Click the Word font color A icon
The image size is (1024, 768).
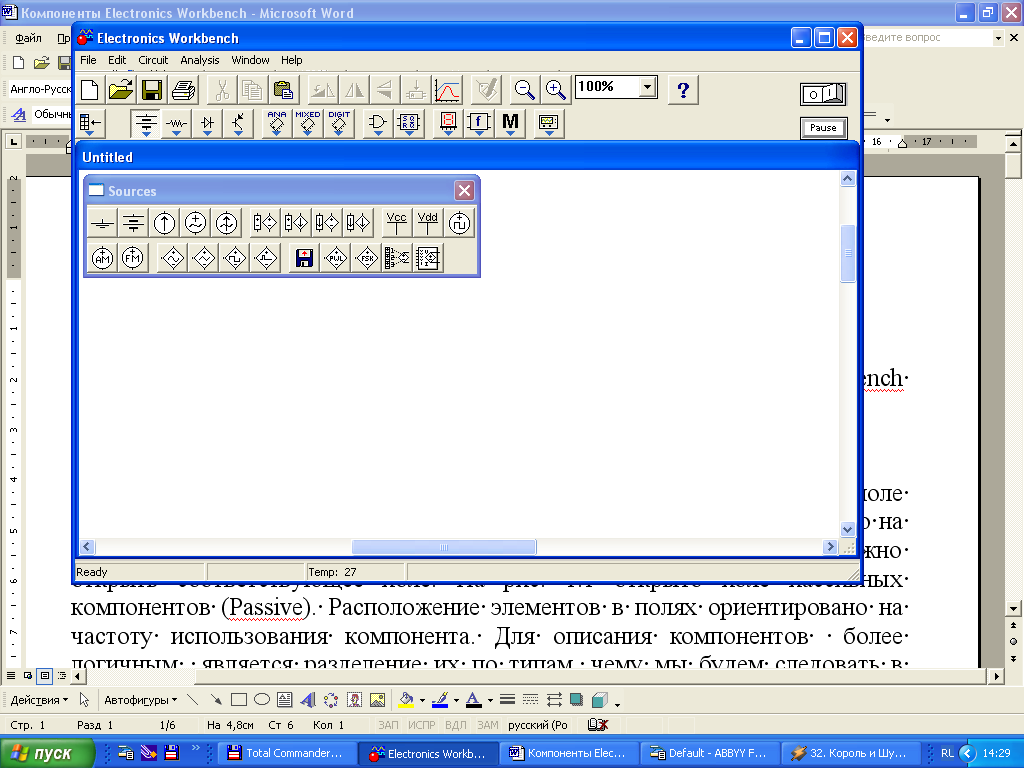pos(474,700)
